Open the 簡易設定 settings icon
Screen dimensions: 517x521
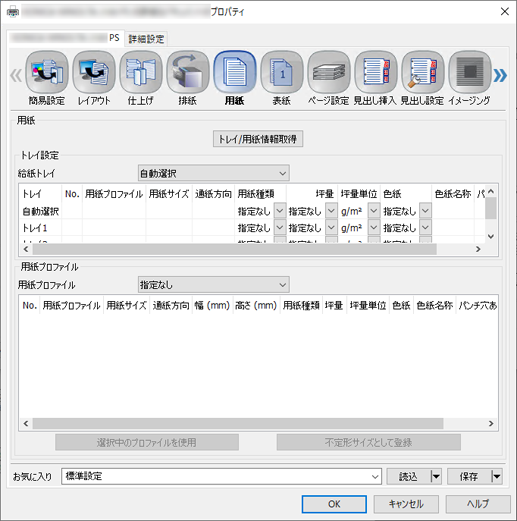click(x=47, y=72)
